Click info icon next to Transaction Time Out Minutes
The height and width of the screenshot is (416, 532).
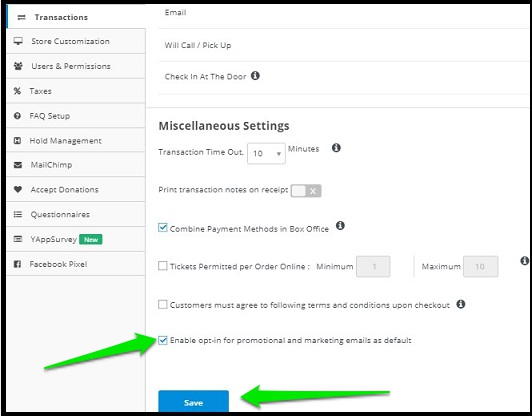tap(336, 148)
